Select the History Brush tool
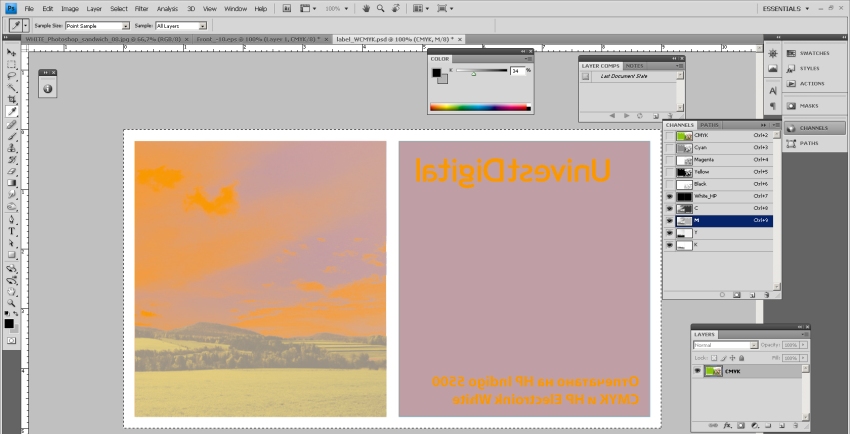The image size is (850, 434). pyautogui.click(x=11, y=160)
